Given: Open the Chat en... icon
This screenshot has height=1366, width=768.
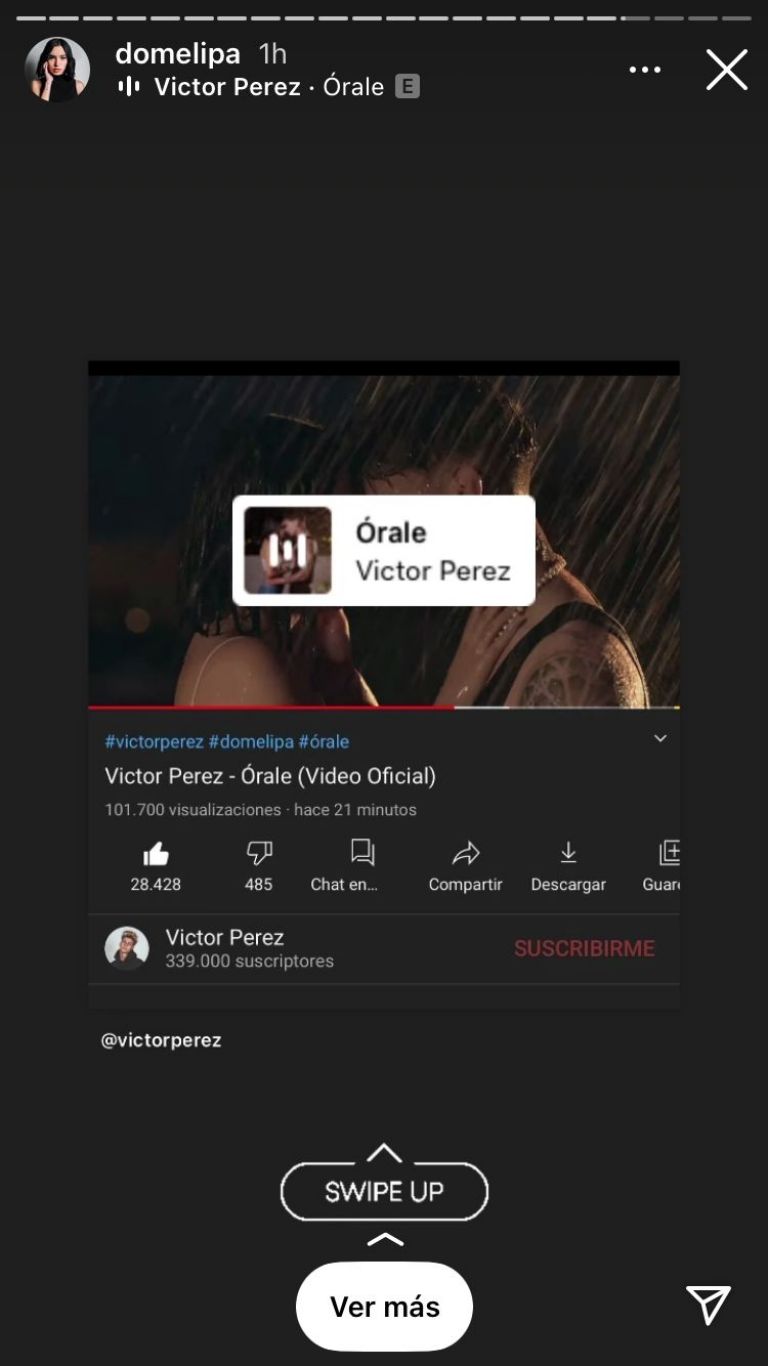Looking at the screenshot, I should pyautogui.click(x=362, y=852).
